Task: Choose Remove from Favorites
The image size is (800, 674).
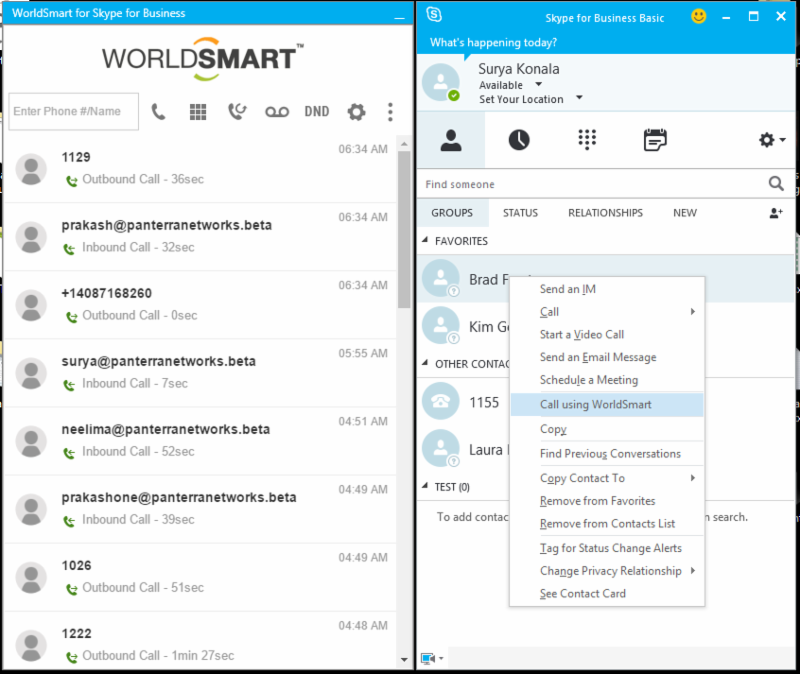Action: 607,501
